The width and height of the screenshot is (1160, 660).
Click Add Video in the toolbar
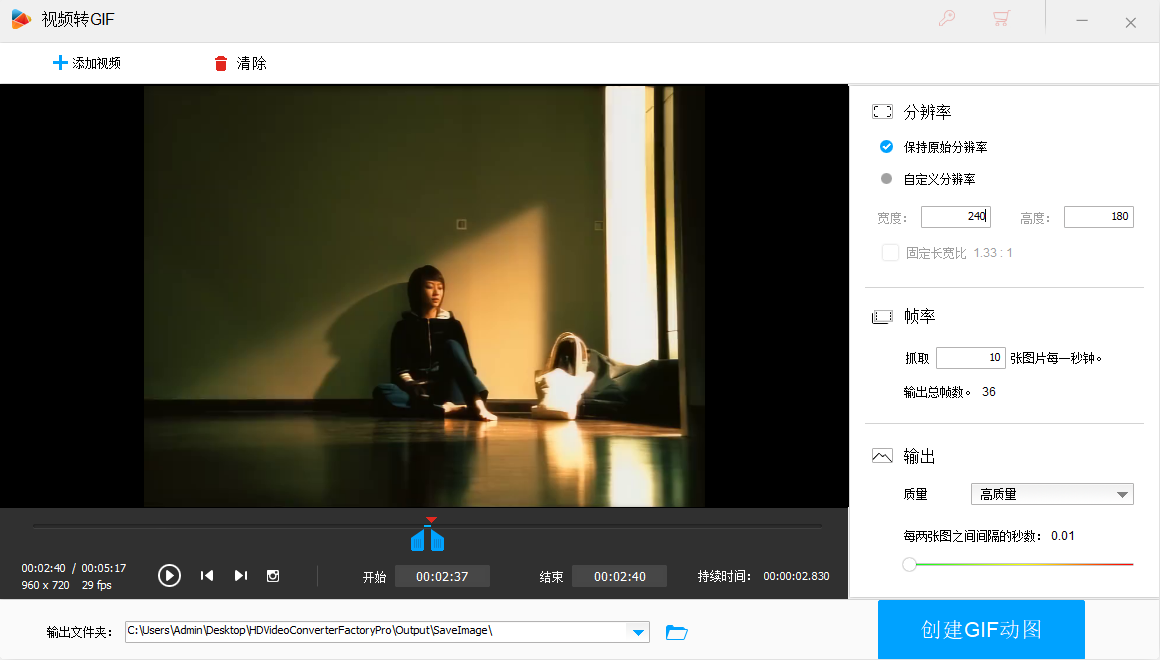click(87, 64)
